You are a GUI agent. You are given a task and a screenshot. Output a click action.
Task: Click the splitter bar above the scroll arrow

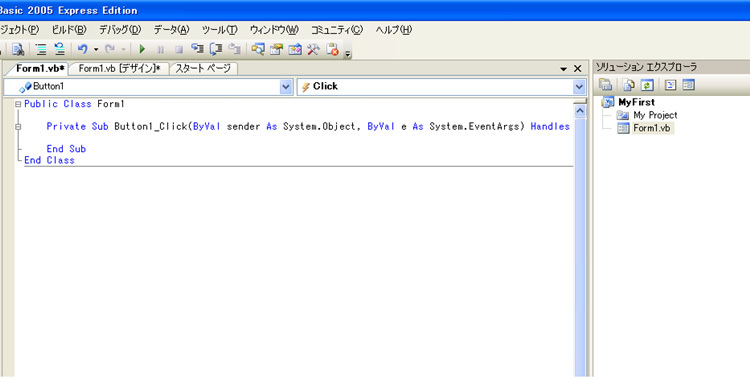(580, 101)
